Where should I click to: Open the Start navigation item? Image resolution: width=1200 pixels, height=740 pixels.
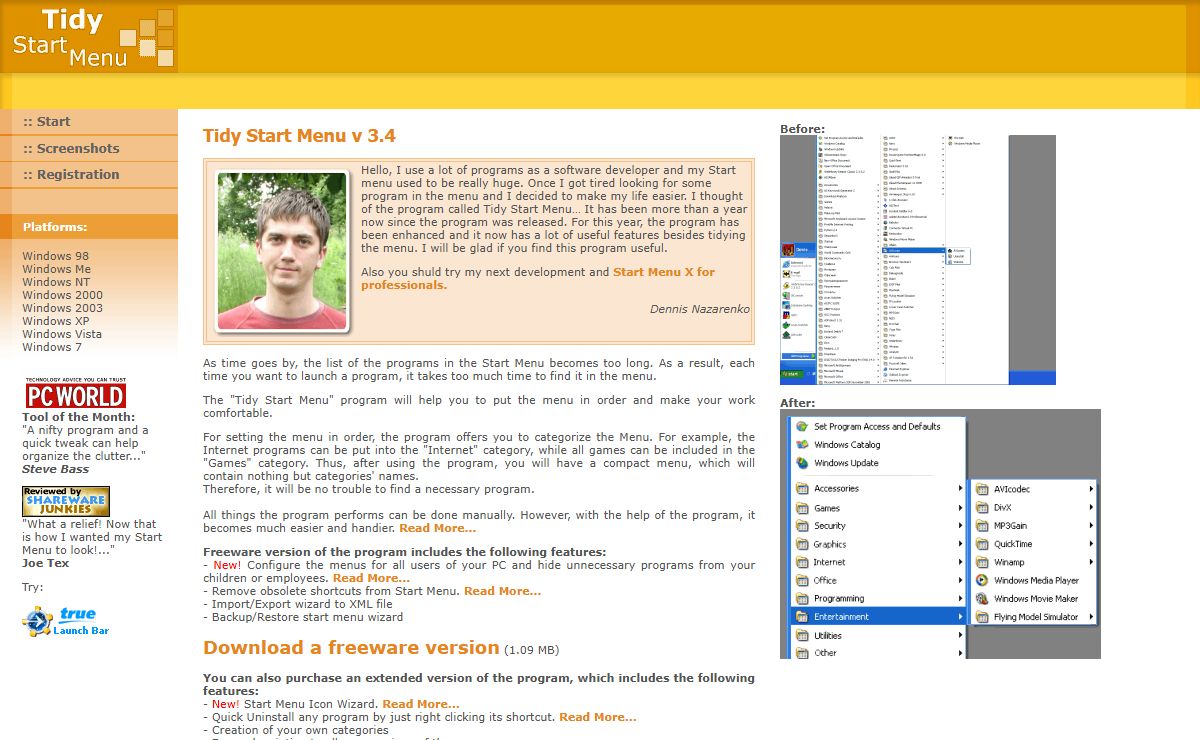coord(89,122)
